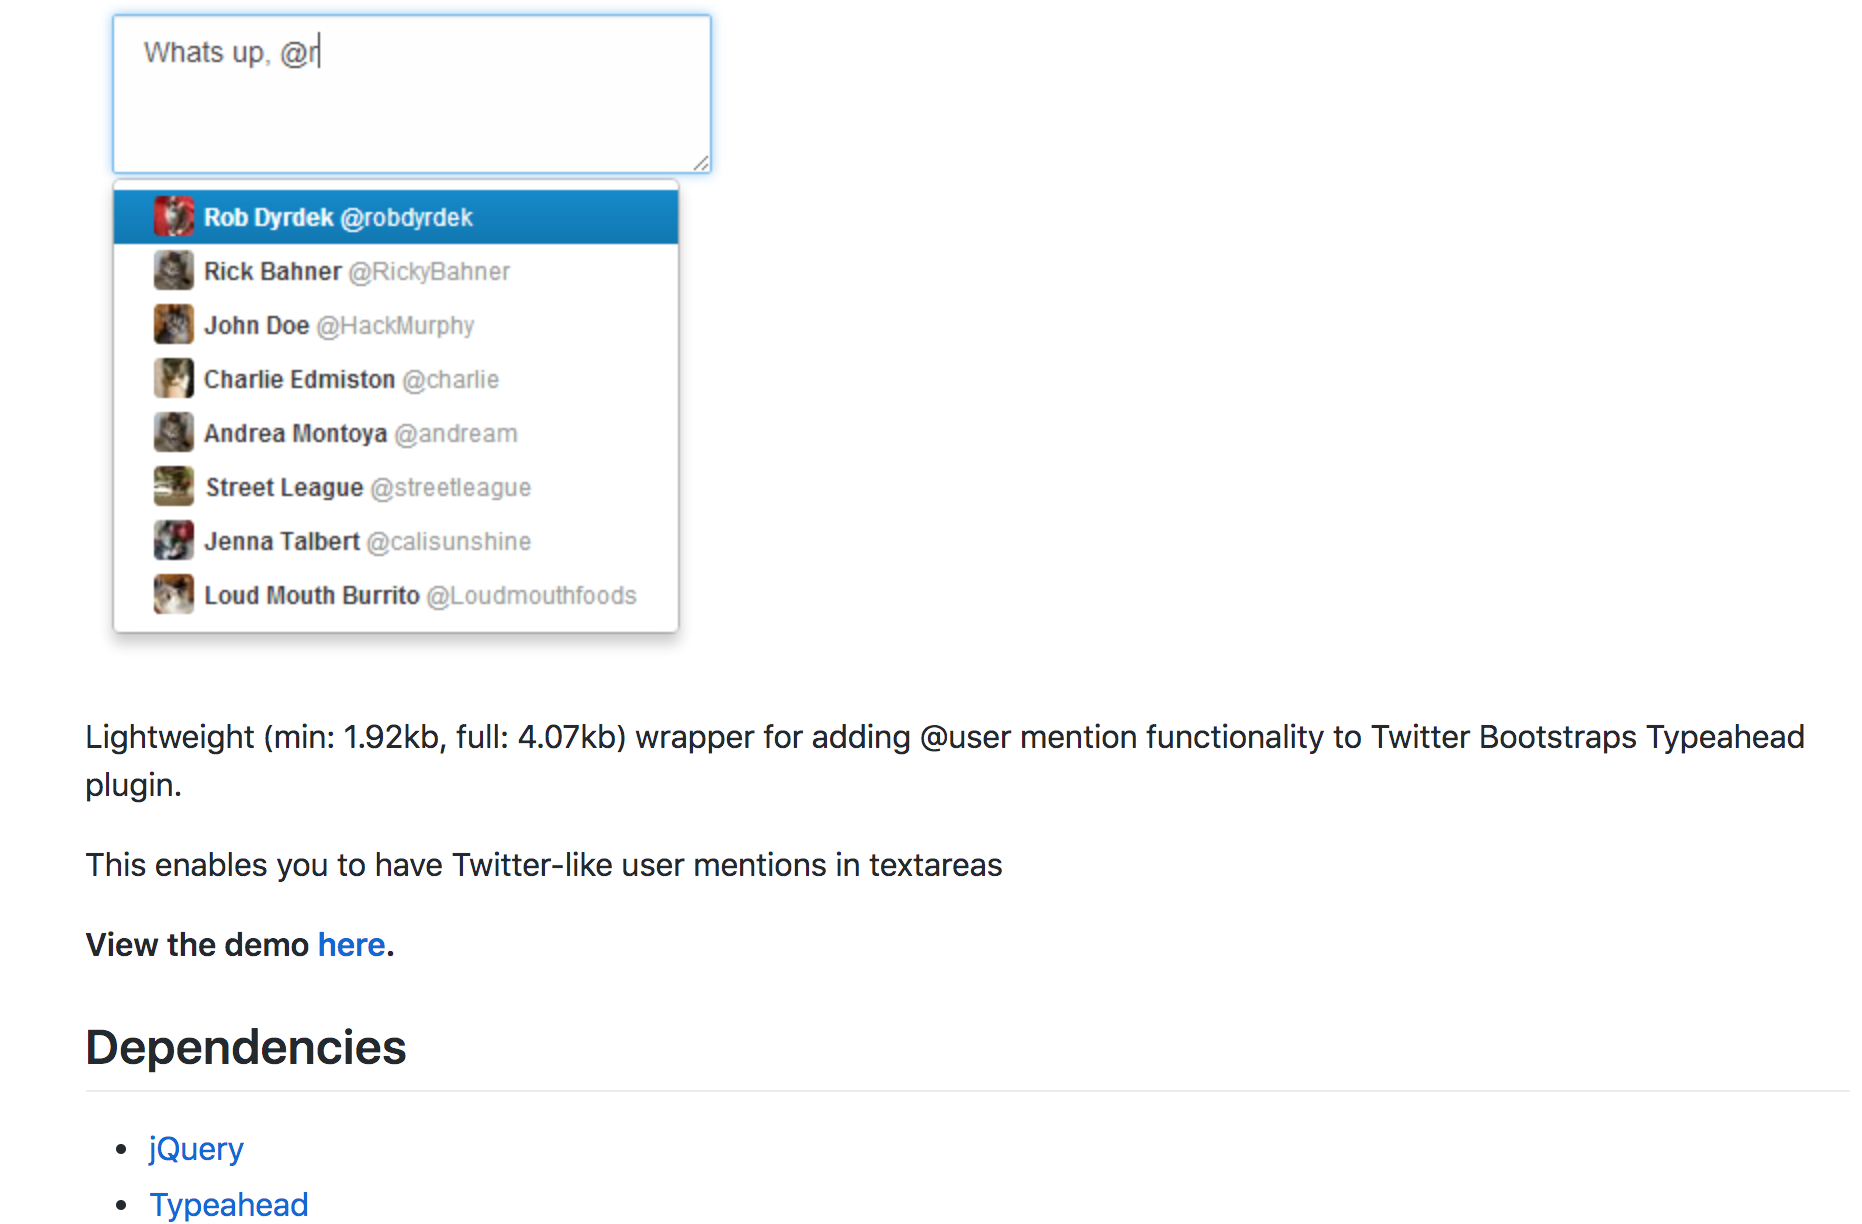The height and width of the screenshot is (1224, 1862).
Task: Click Rick Bahner's avatar thumbnail
Action: pyautogui.click(x=173, y=271)
